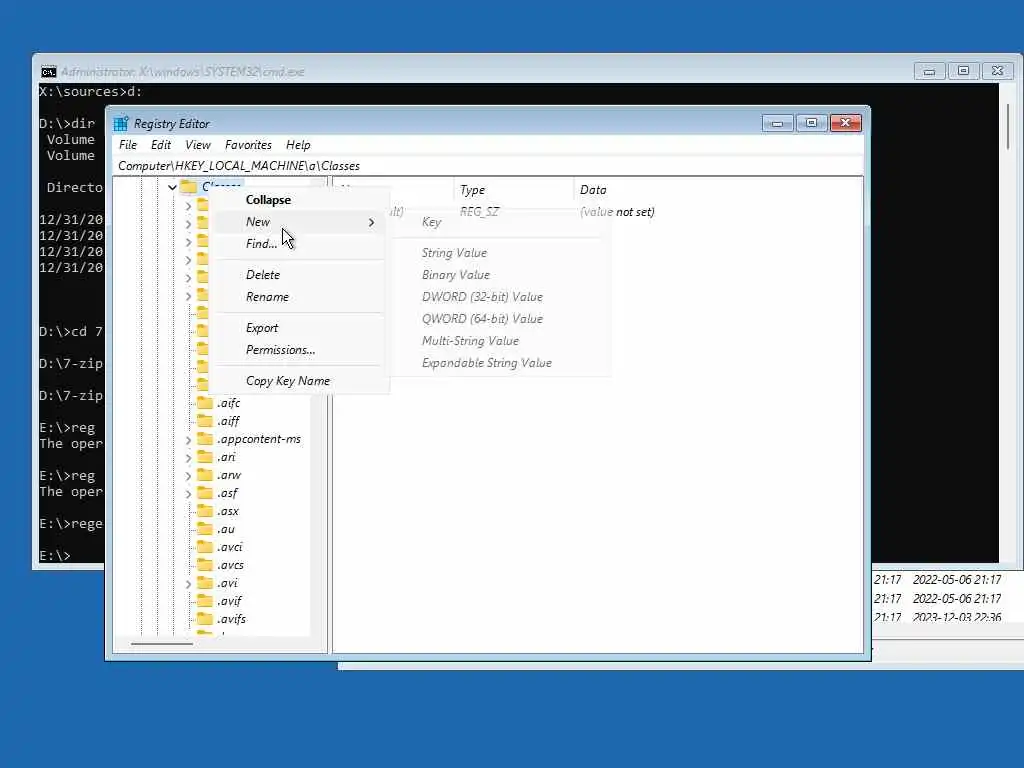Maximize the Registry Editor window
The height and width of the screenshot is (768, 1024).
811,123
